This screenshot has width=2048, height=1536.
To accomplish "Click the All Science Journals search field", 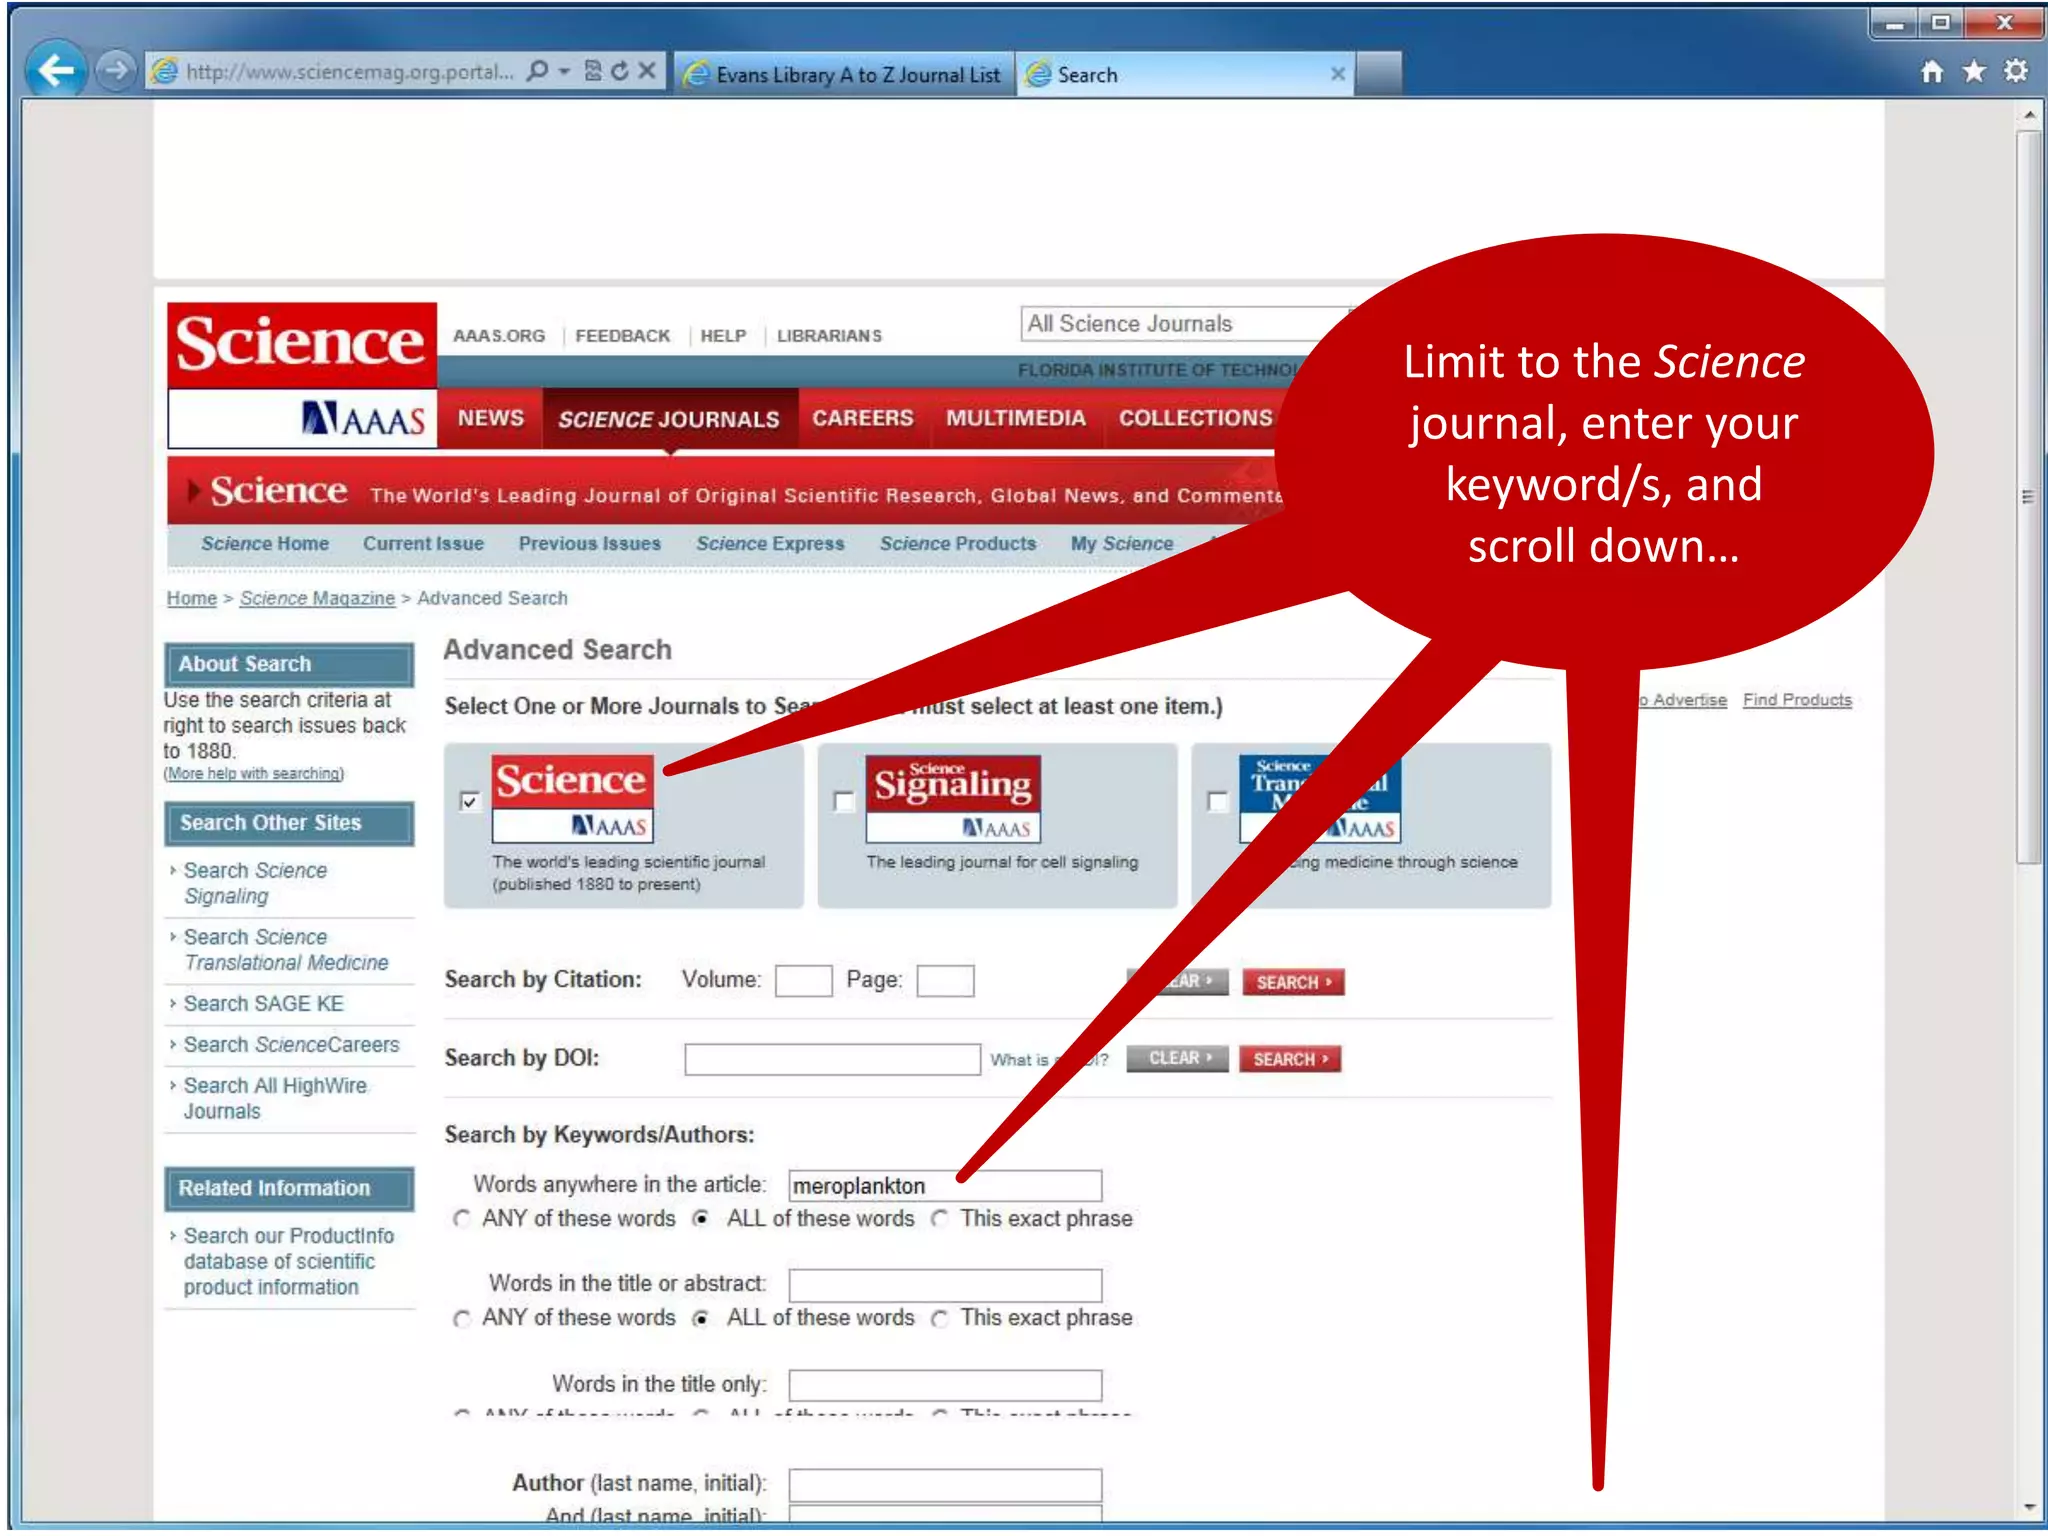I will coord(1185,324).
